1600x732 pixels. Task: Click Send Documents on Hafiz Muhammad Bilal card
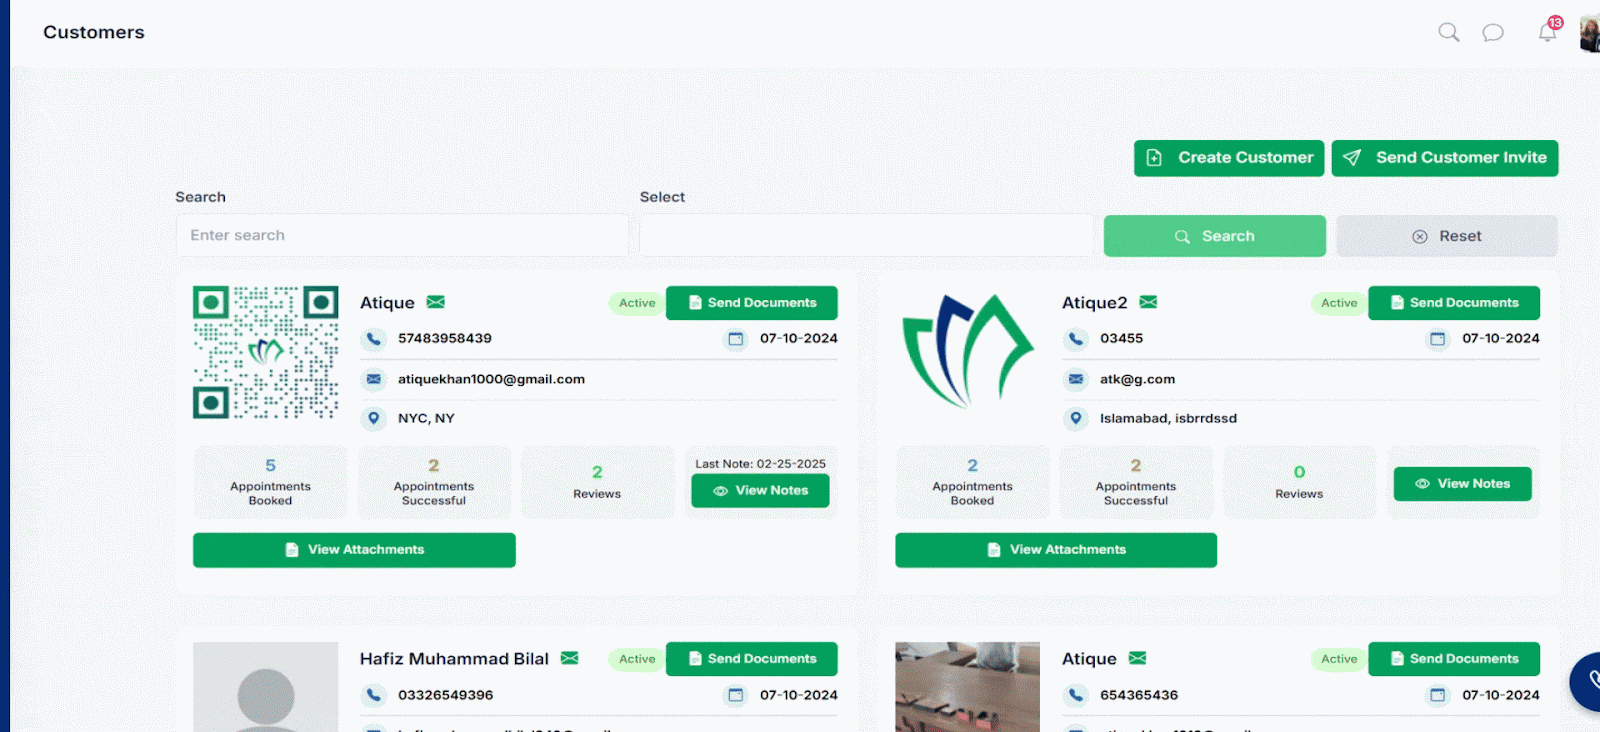[x=752, y=659]
